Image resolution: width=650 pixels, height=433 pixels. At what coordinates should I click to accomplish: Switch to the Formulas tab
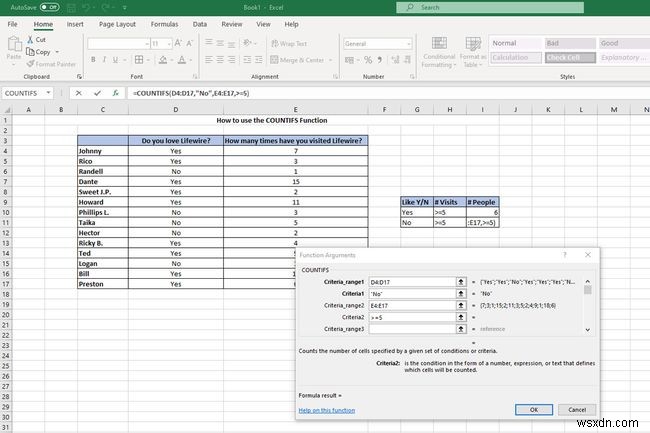pyautogui.click(x=164, y=24)
